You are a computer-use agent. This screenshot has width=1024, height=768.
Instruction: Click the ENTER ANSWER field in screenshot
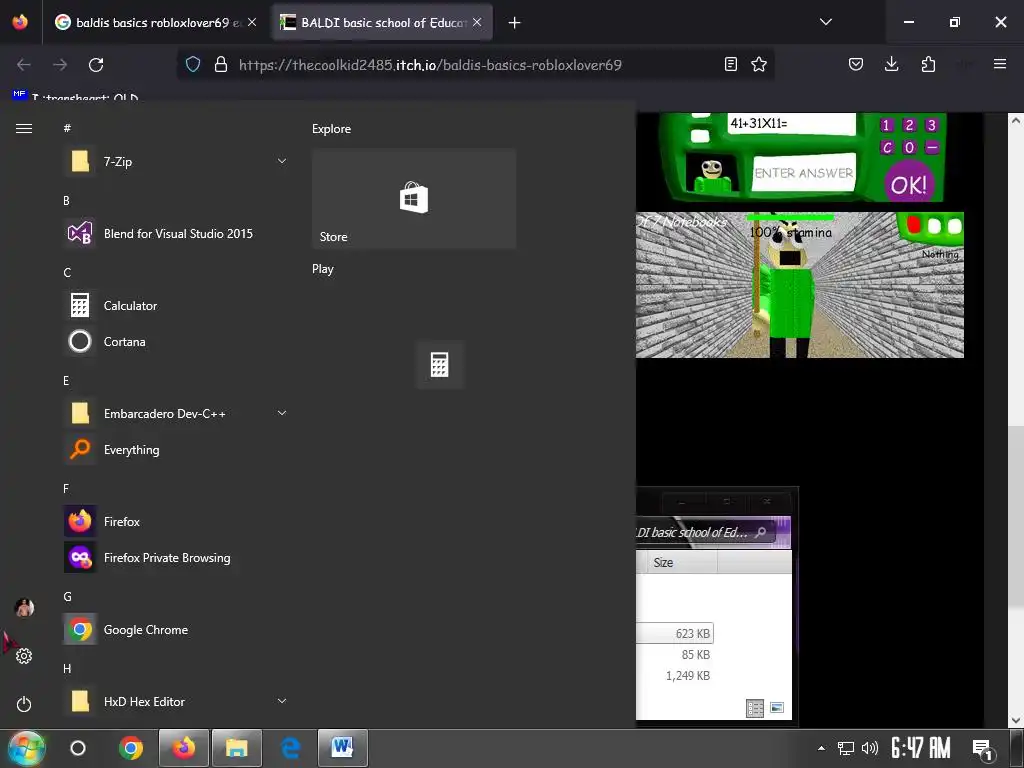(804, 173)
